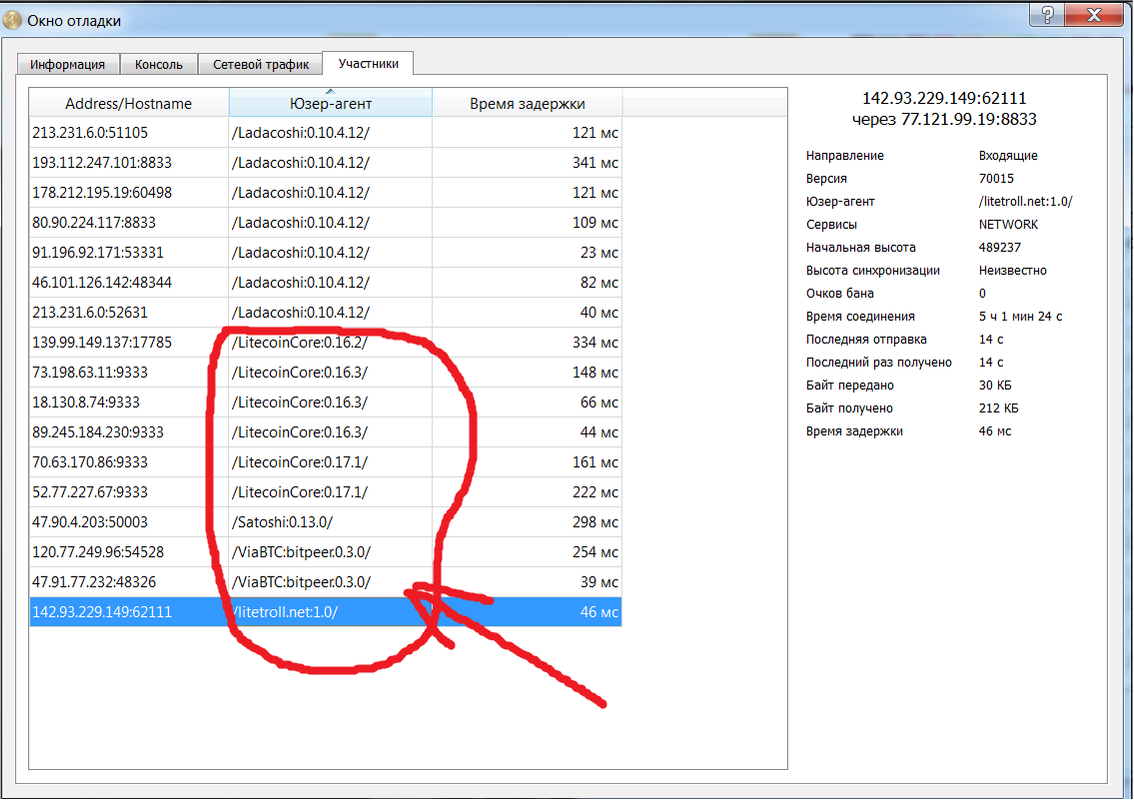
Task: Sort by Юзер-агент column header
Action: pyautogui.click(x=331, y=103)
